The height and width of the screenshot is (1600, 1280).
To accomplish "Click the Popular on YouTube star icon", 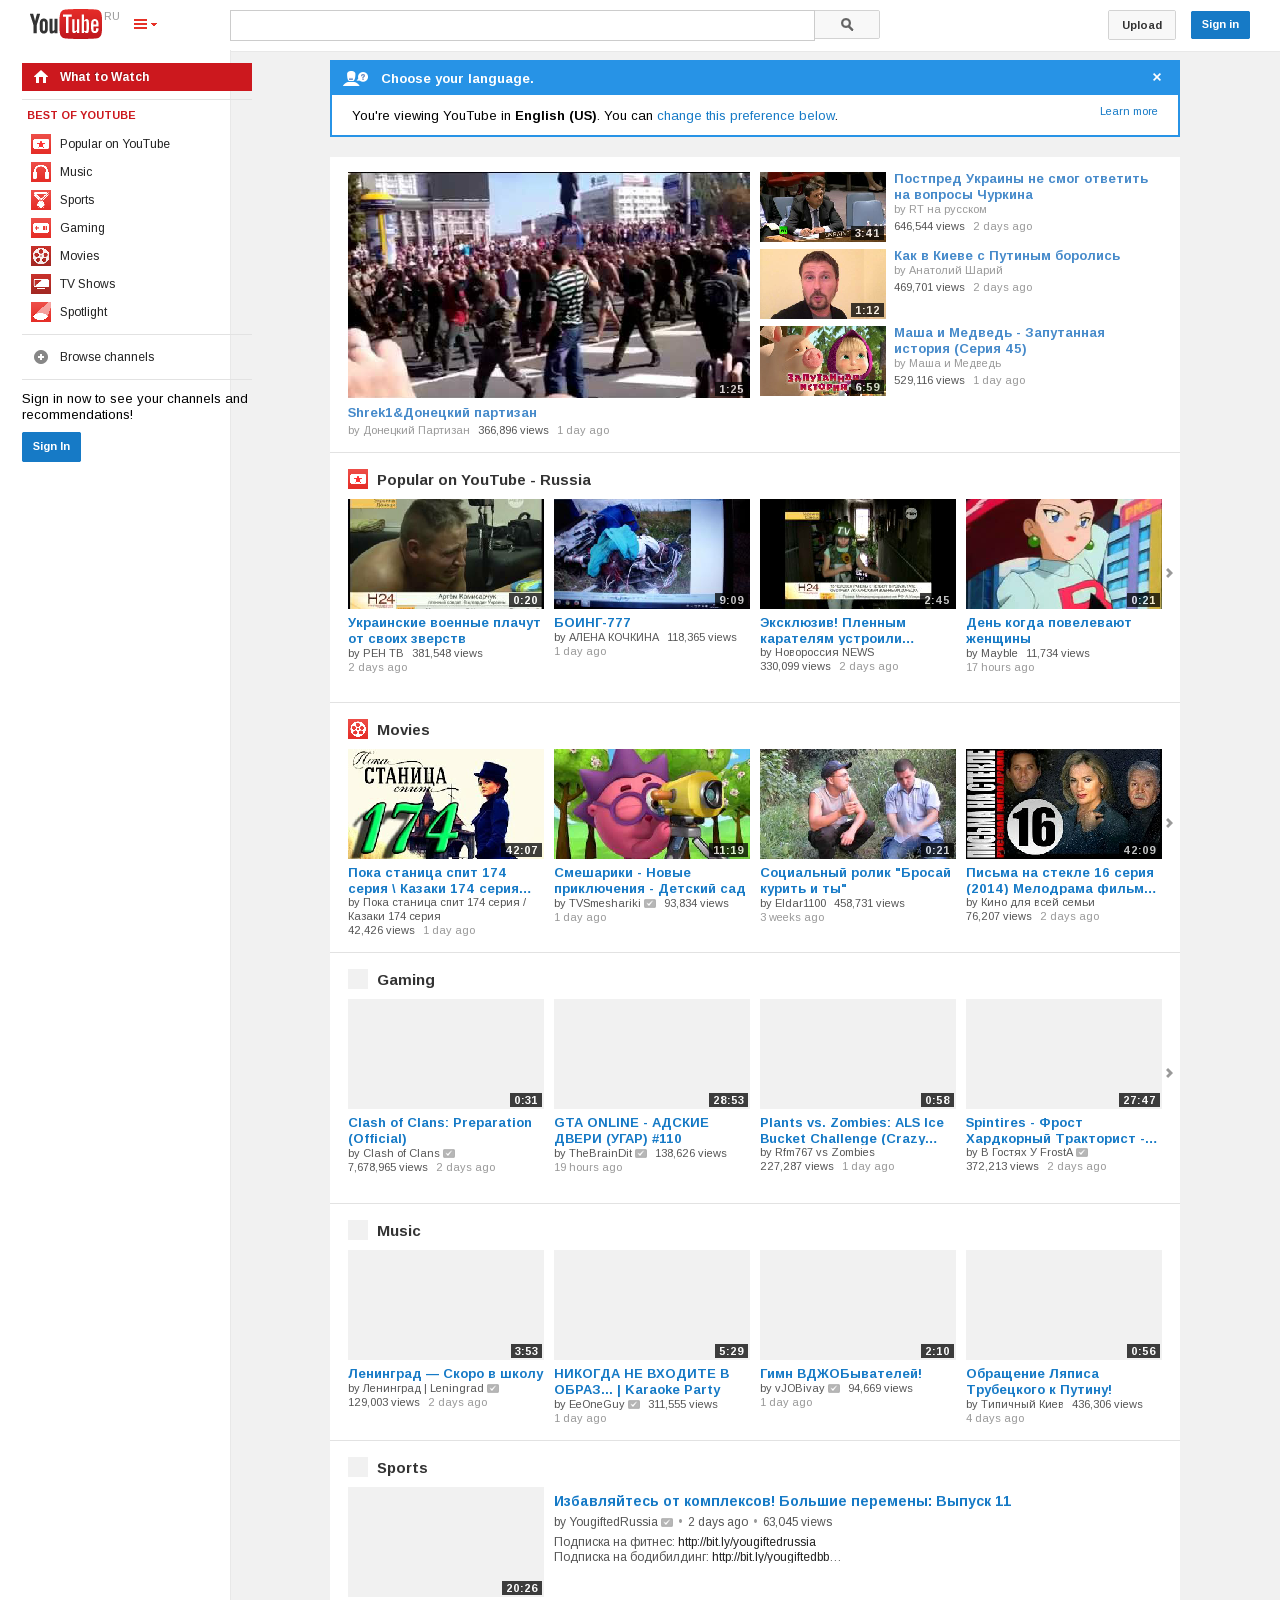I will tap(41, 144).
